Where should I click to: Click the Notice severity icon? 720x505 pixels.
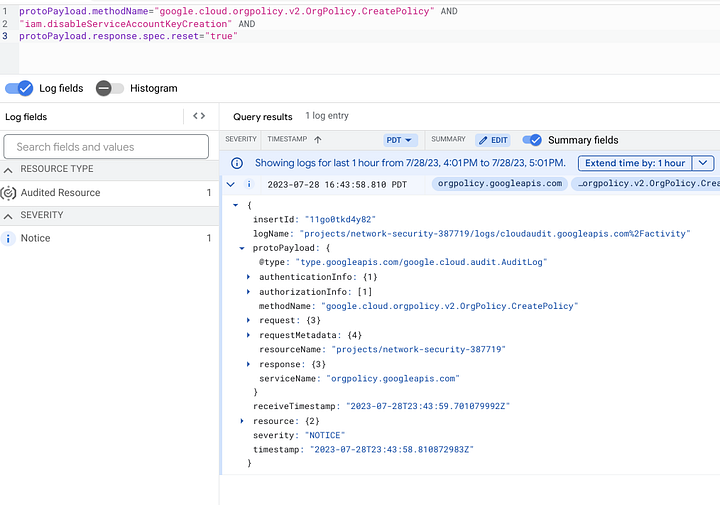9,238
